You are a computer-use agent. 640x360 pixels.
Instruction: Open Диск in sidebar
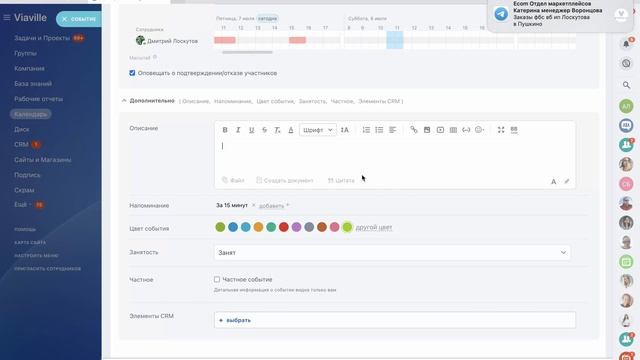coord(22,129)
